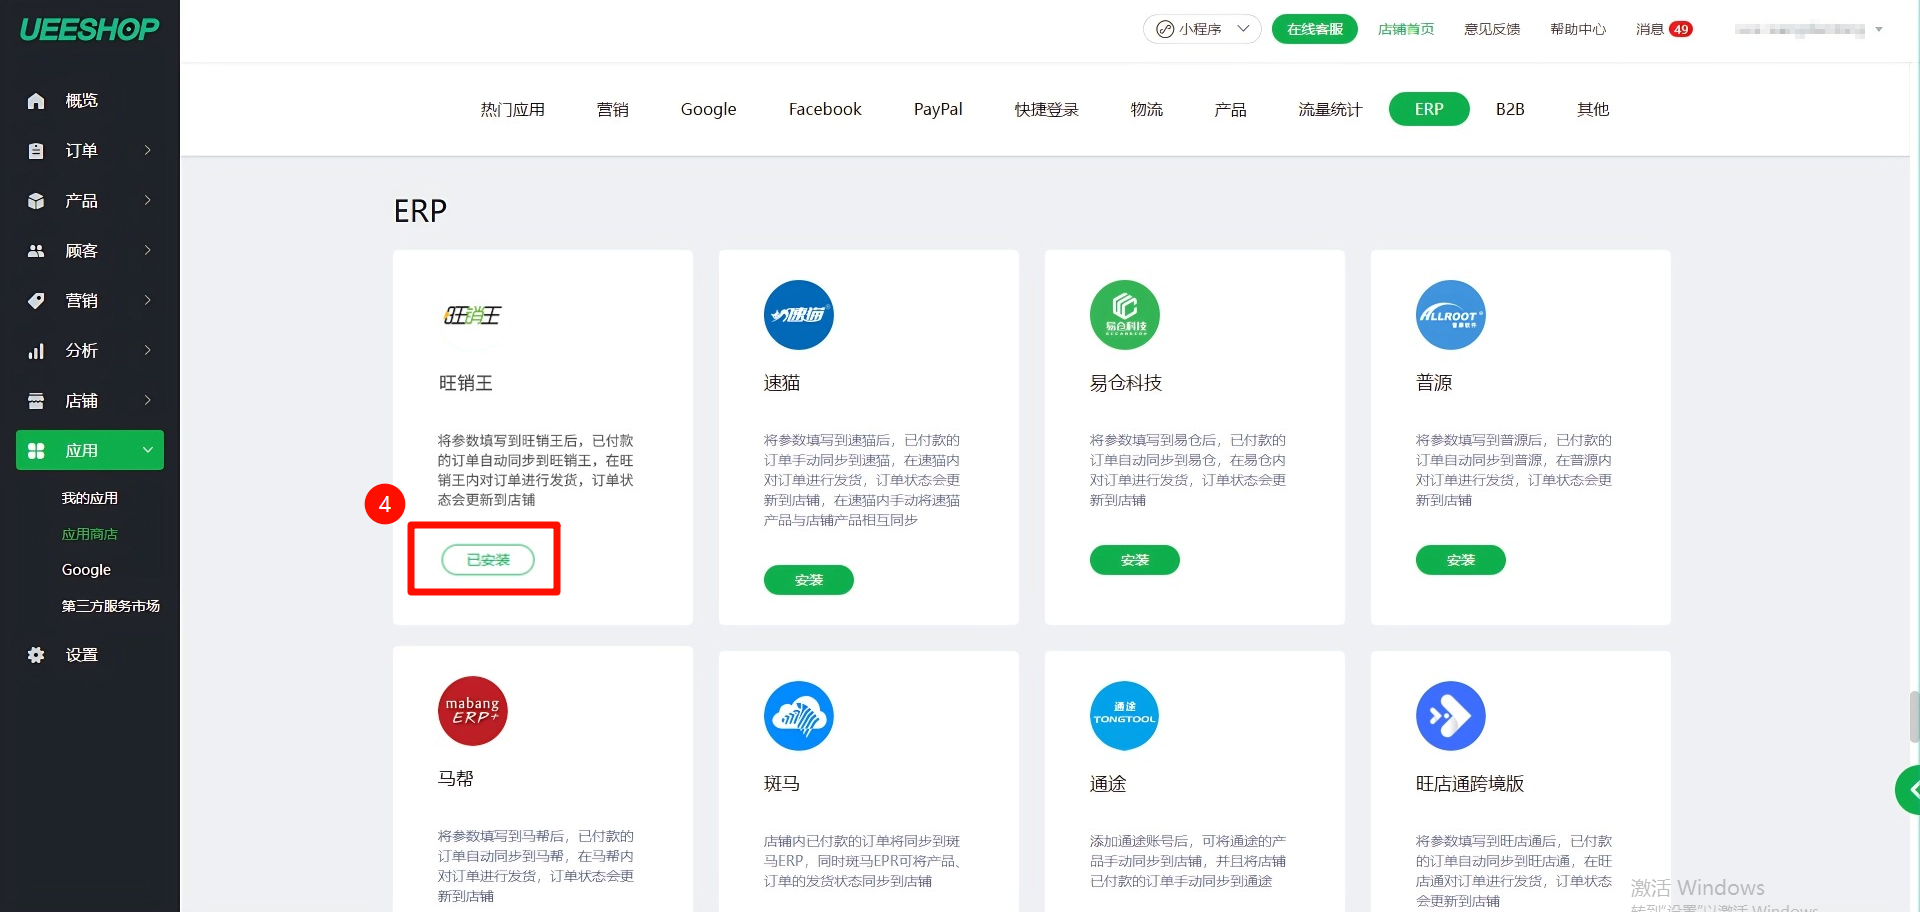The height and width of the screenshot is (912, 1920).
Task: Open the 意见反馈 feedback link
Action: (1492, 29)
